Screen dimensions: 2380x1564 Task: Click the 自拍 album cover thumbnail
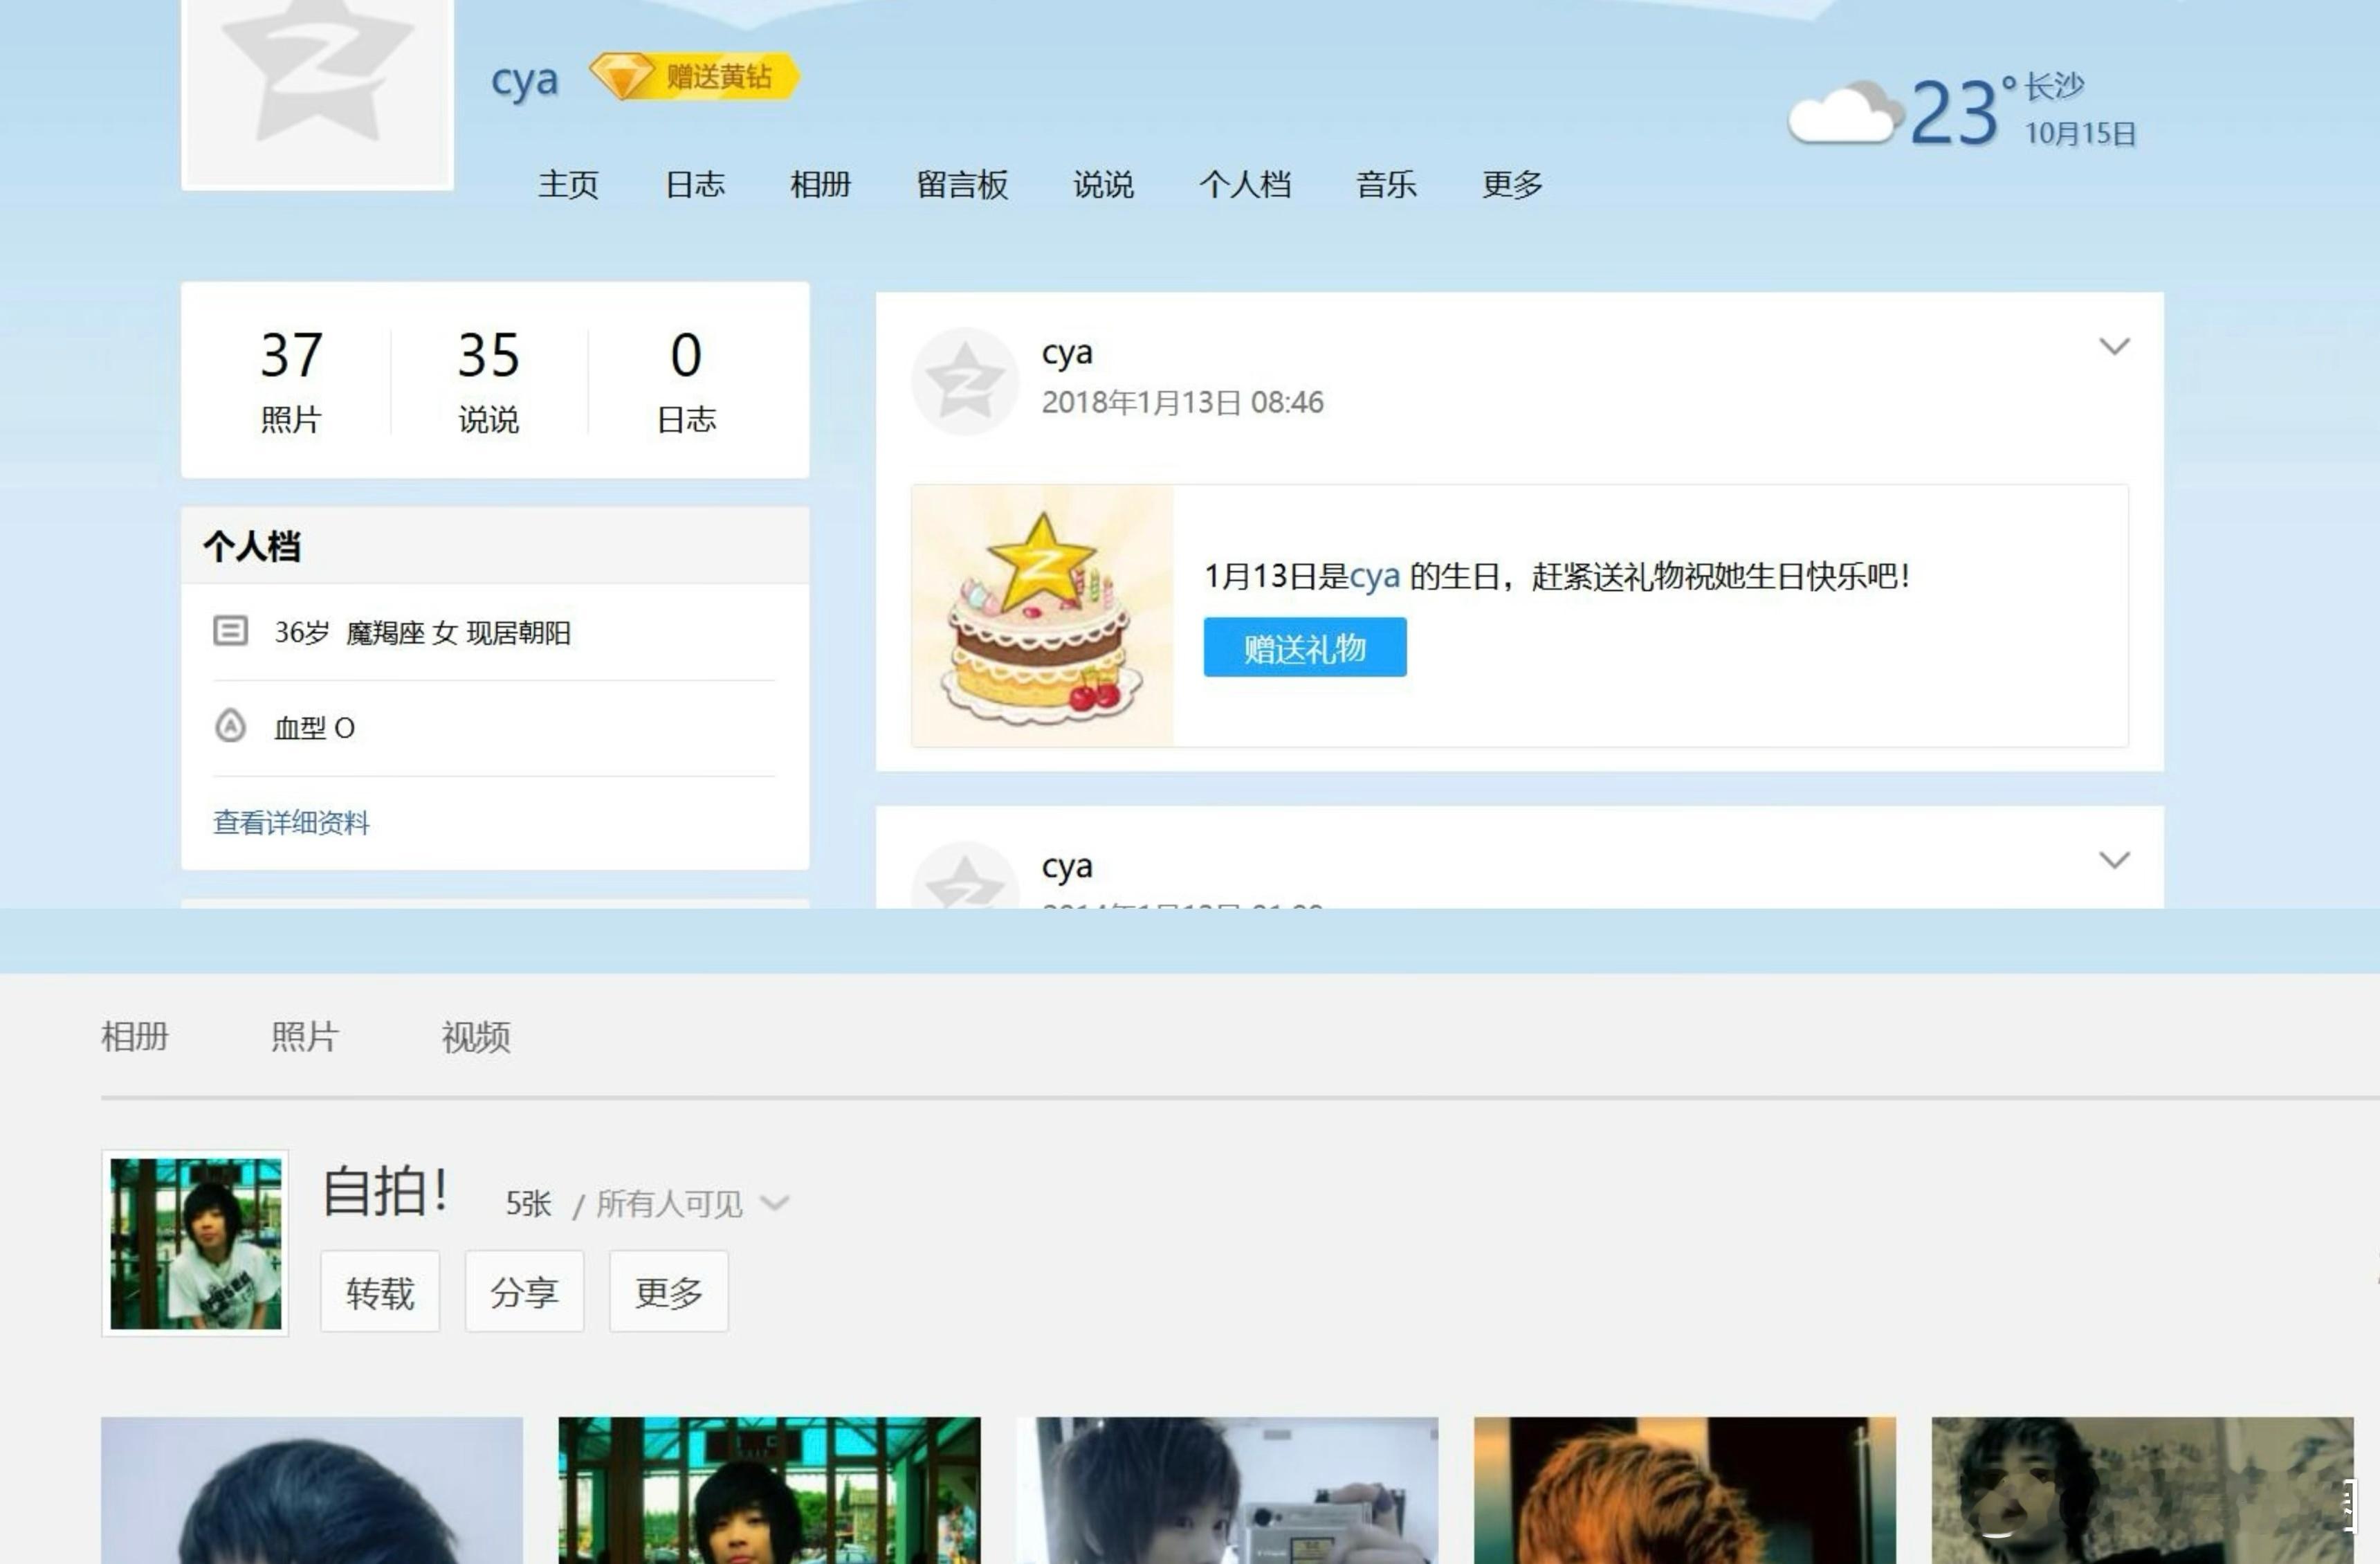tap(196, 1243)
